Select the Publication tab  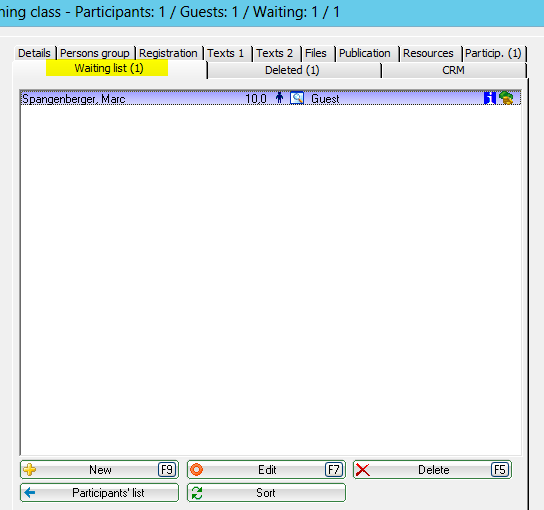[365, 53]
